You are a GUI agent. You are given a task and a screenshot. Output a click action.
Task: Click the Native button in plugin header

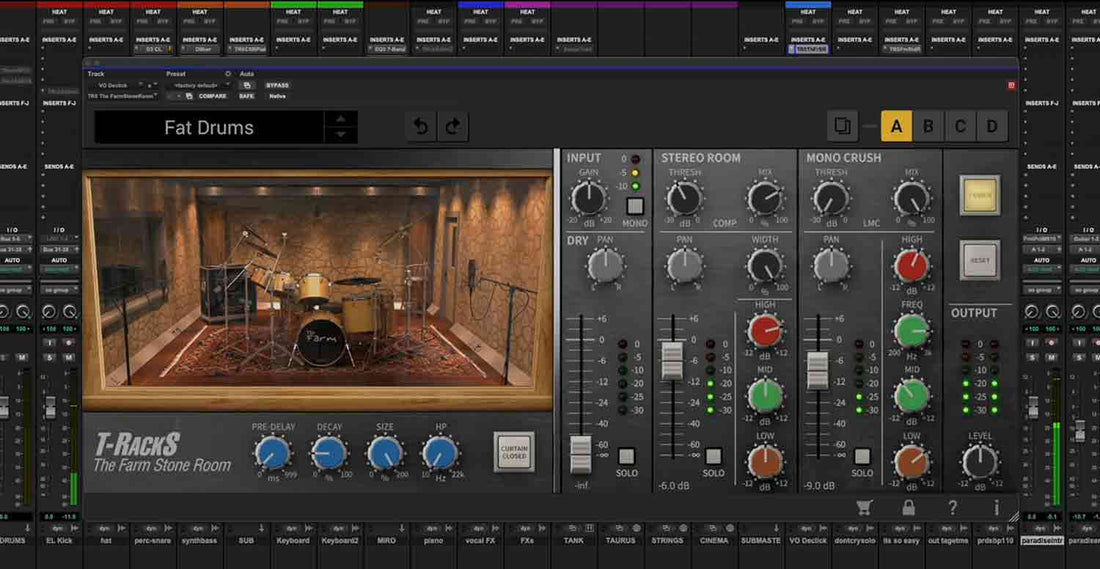(x=277, y=96)
